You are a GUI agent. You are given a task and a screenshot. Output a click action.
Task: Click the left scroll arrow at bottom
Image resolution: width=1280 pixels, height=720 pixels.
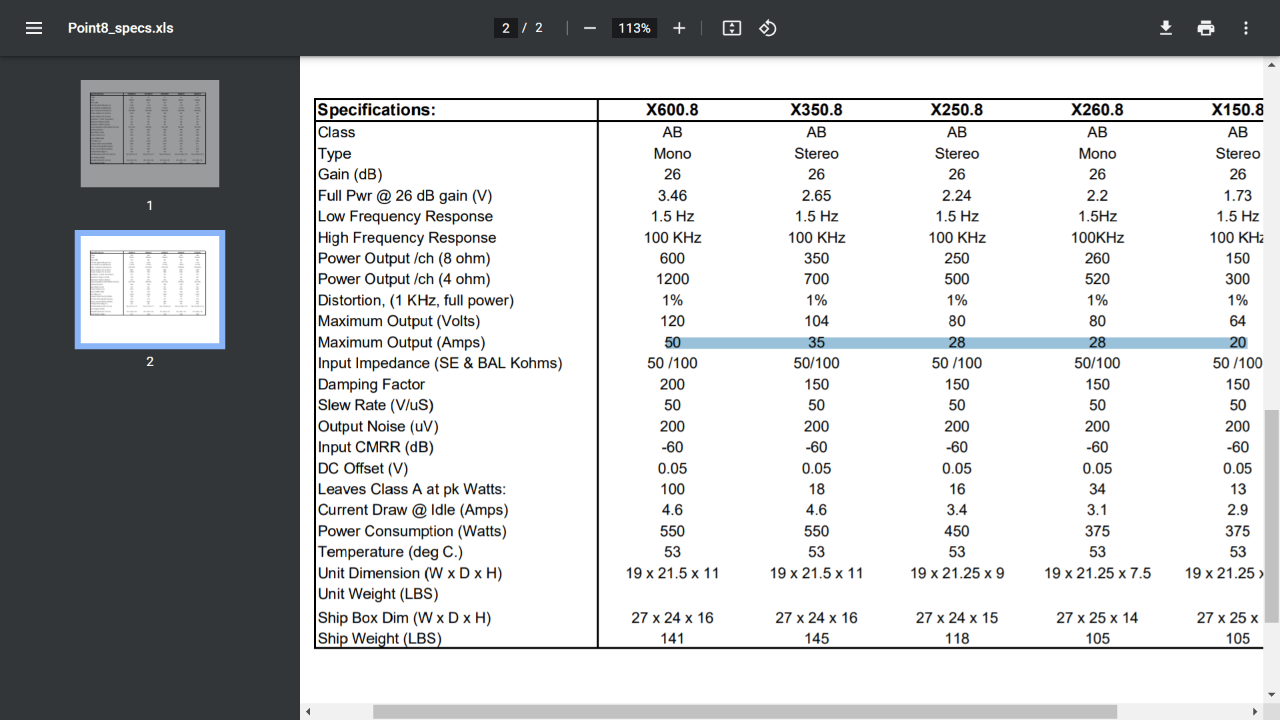pyautogui.click(x=308, y=712)
